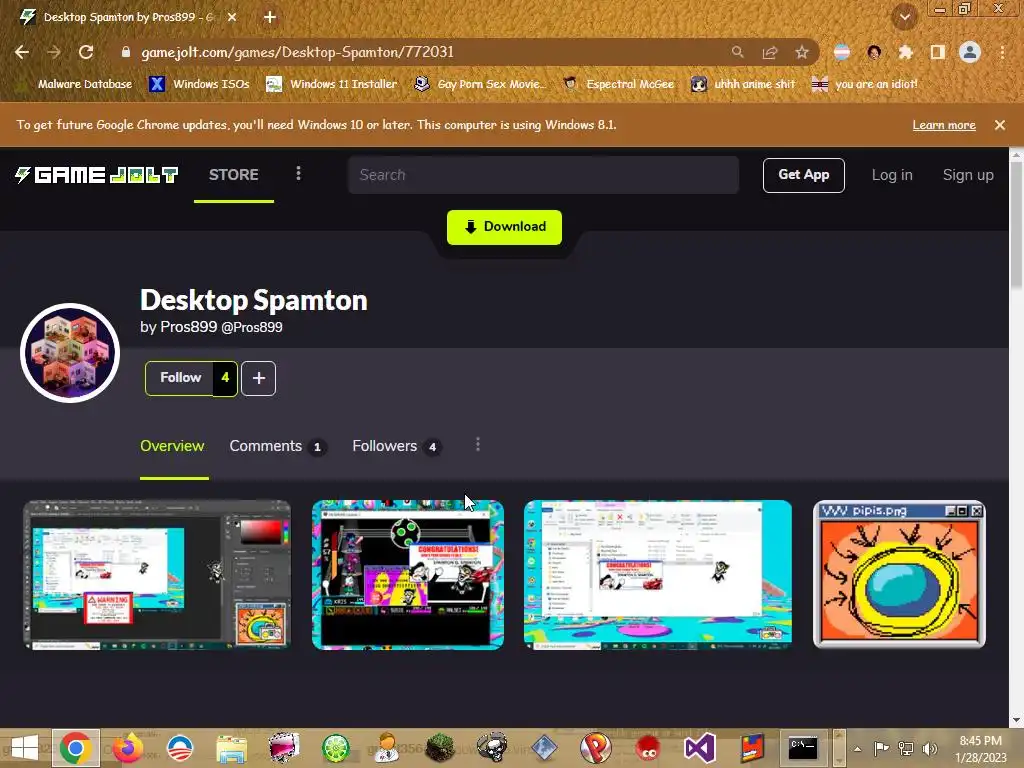This screenshot has width=1024, height=768.
Task: Click the volume speaker tray icon
Action: click(x=930, y=748)
